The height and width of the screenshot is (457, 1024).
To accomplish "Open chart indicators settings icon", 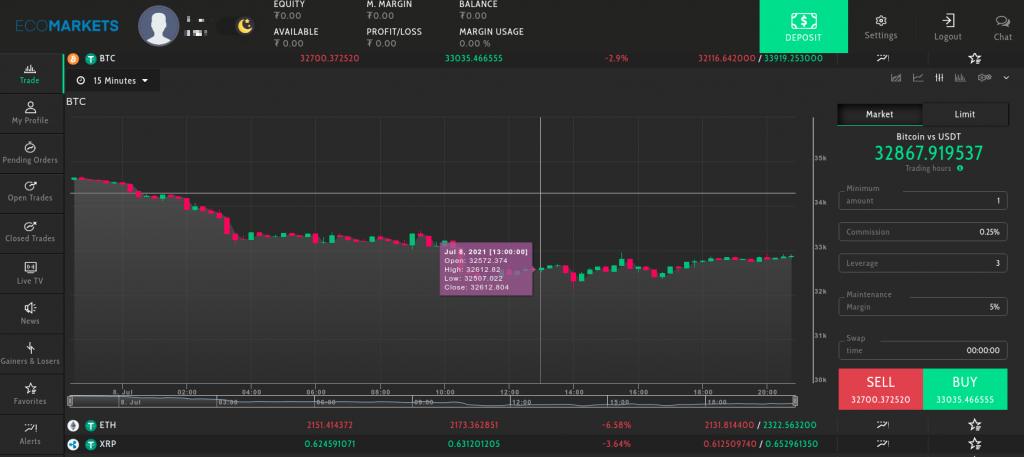I will pos(984,78).
